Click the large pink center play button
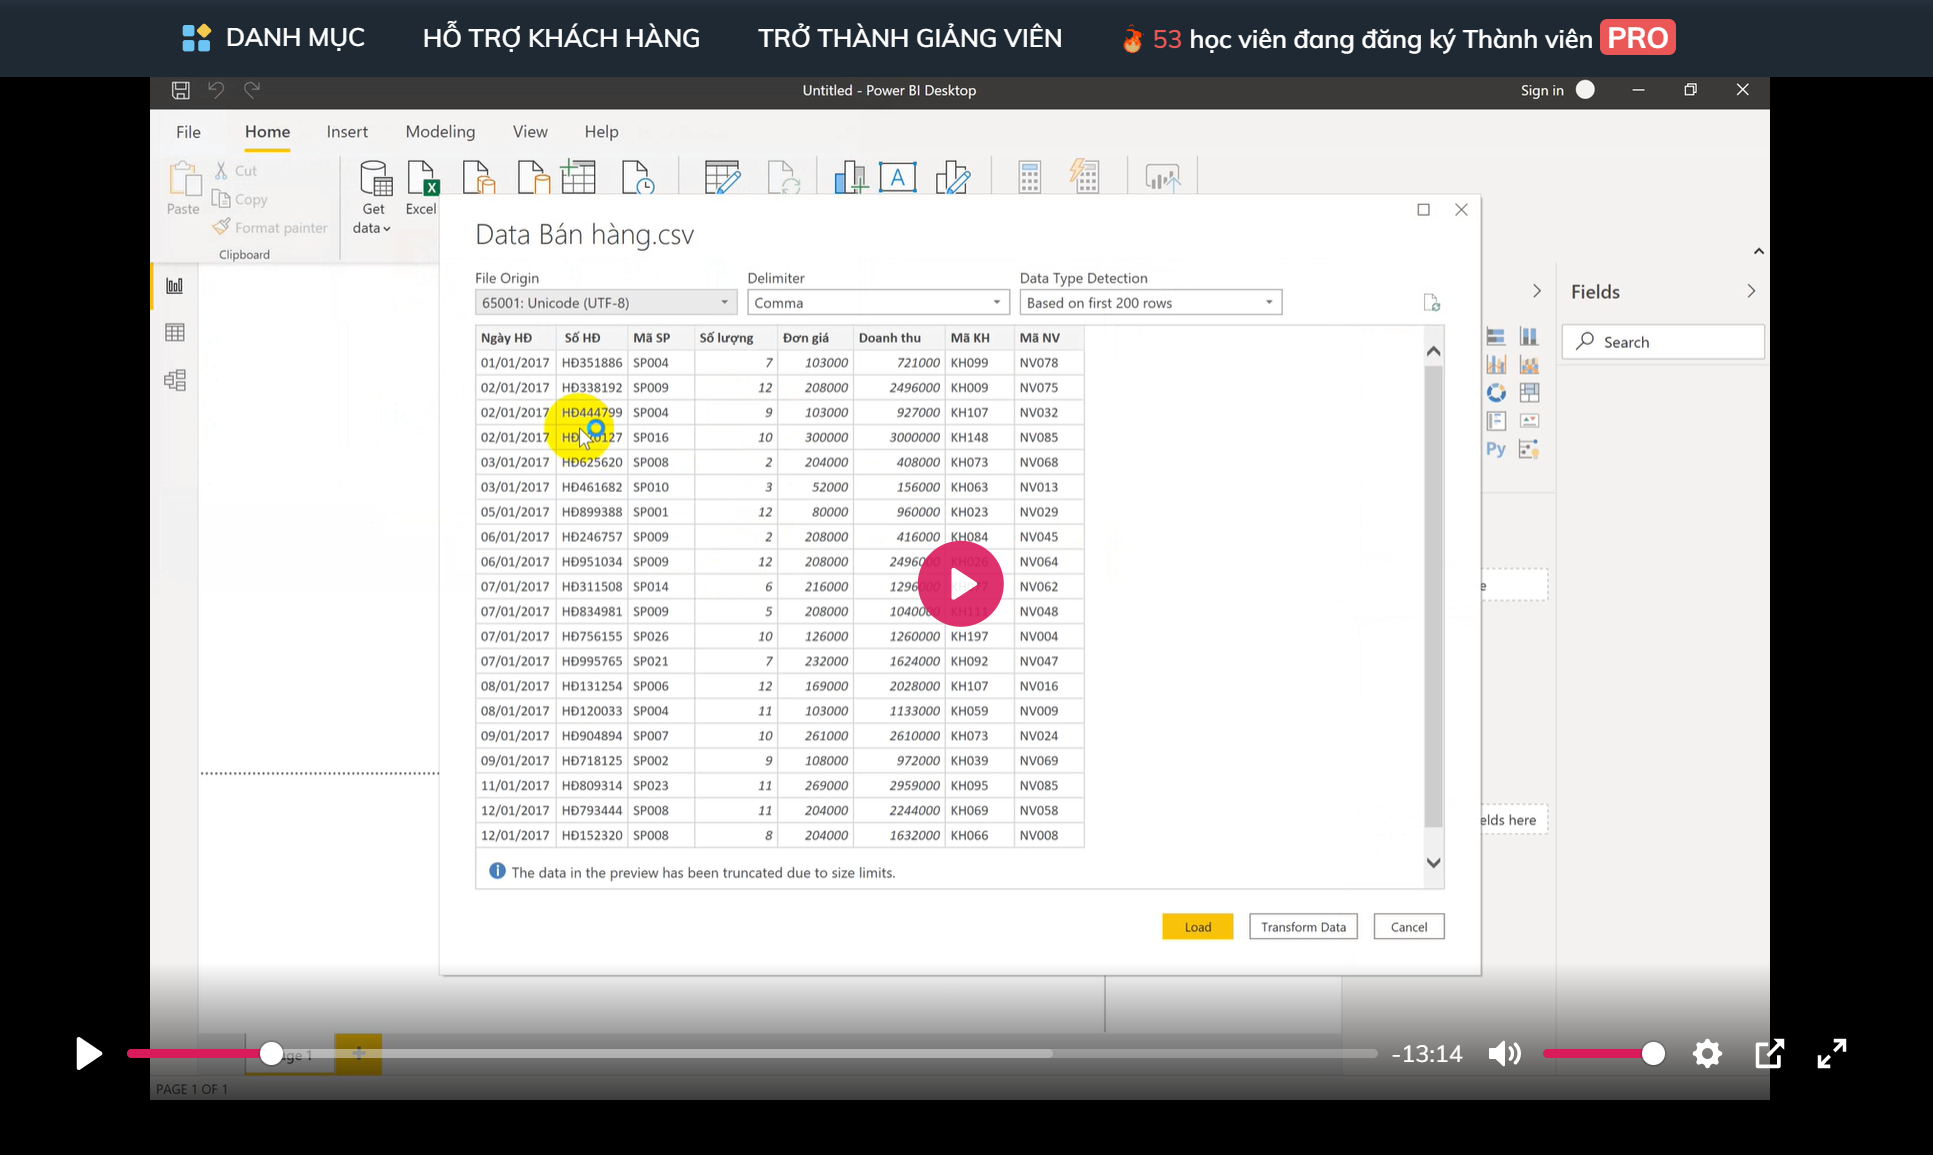 coord(960,584)
